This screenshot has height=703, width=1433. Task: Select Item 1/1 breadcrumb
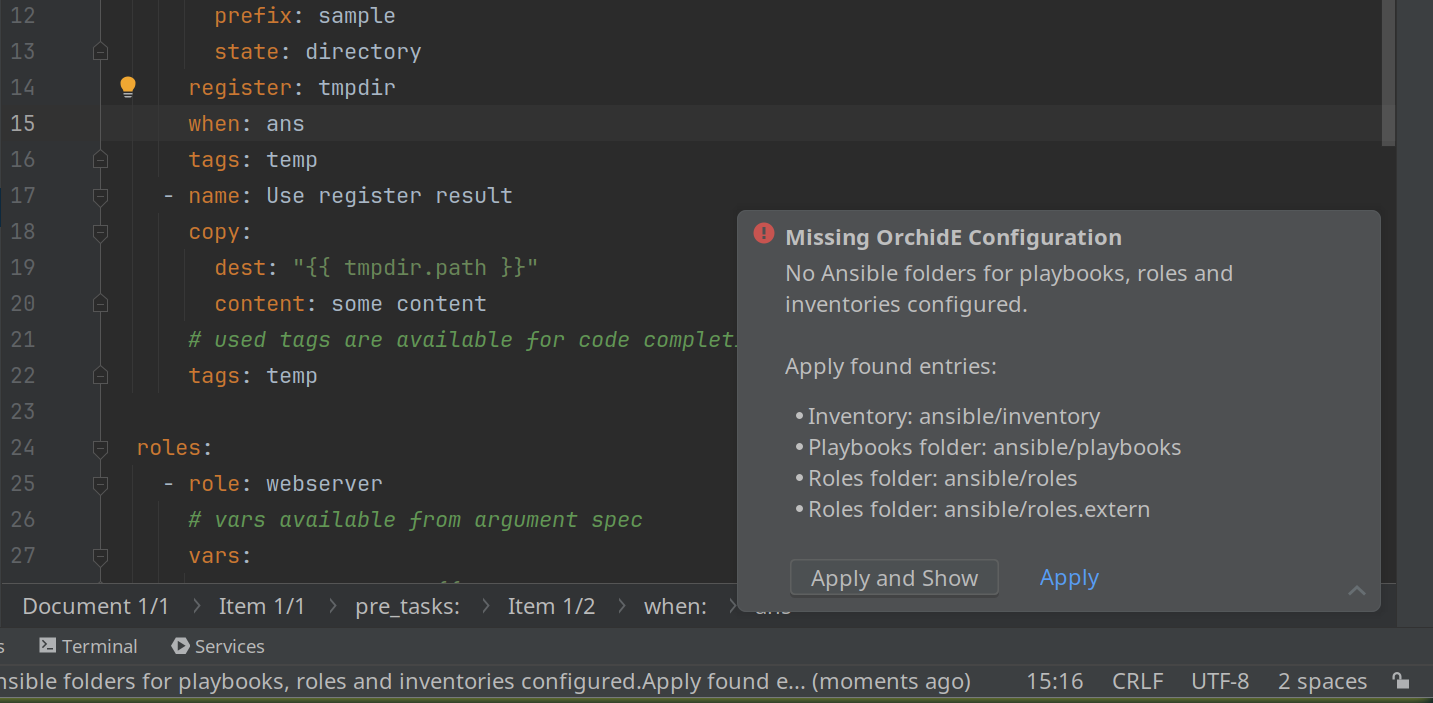tap(262, 606)
